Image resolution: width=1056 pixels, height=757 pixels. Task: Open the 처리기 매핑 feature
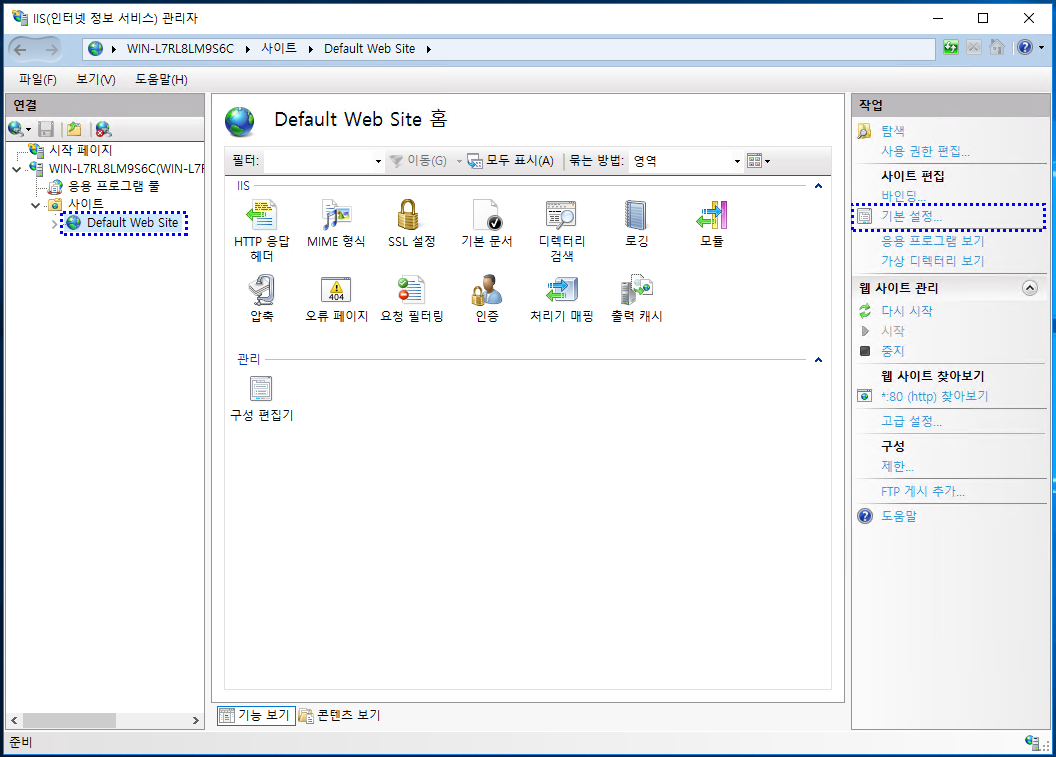561,298
